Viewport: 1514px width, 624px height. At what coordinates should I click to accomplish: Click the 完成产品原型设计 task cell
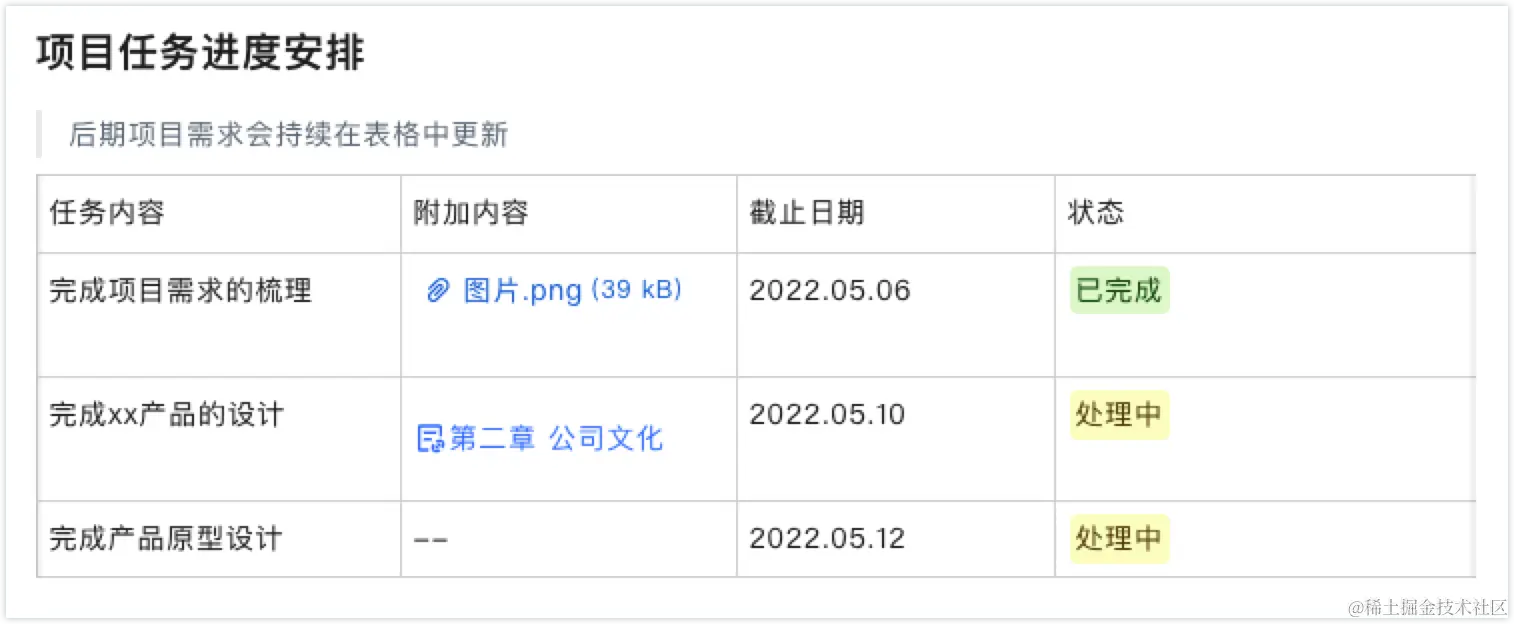(x=166, y=539)
